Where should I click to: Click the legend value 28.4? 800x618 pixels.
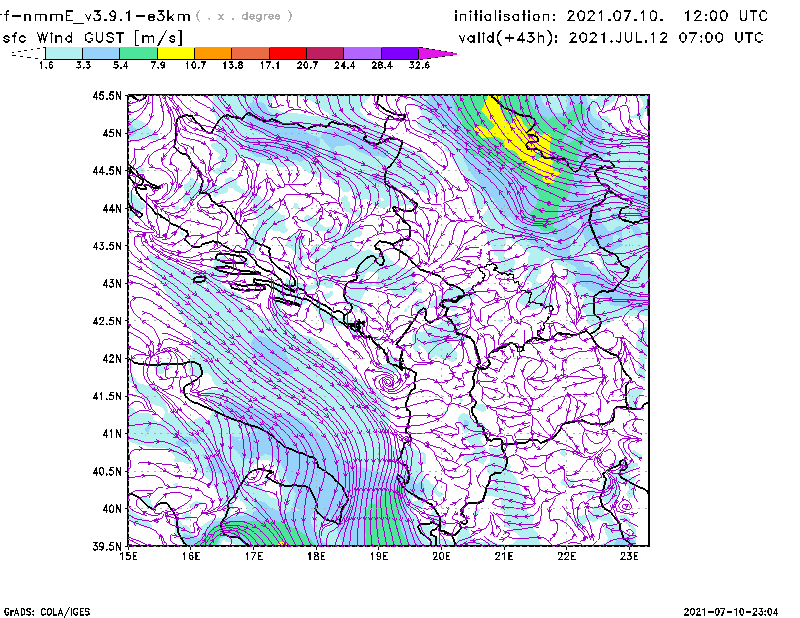(x=382, y=65)
